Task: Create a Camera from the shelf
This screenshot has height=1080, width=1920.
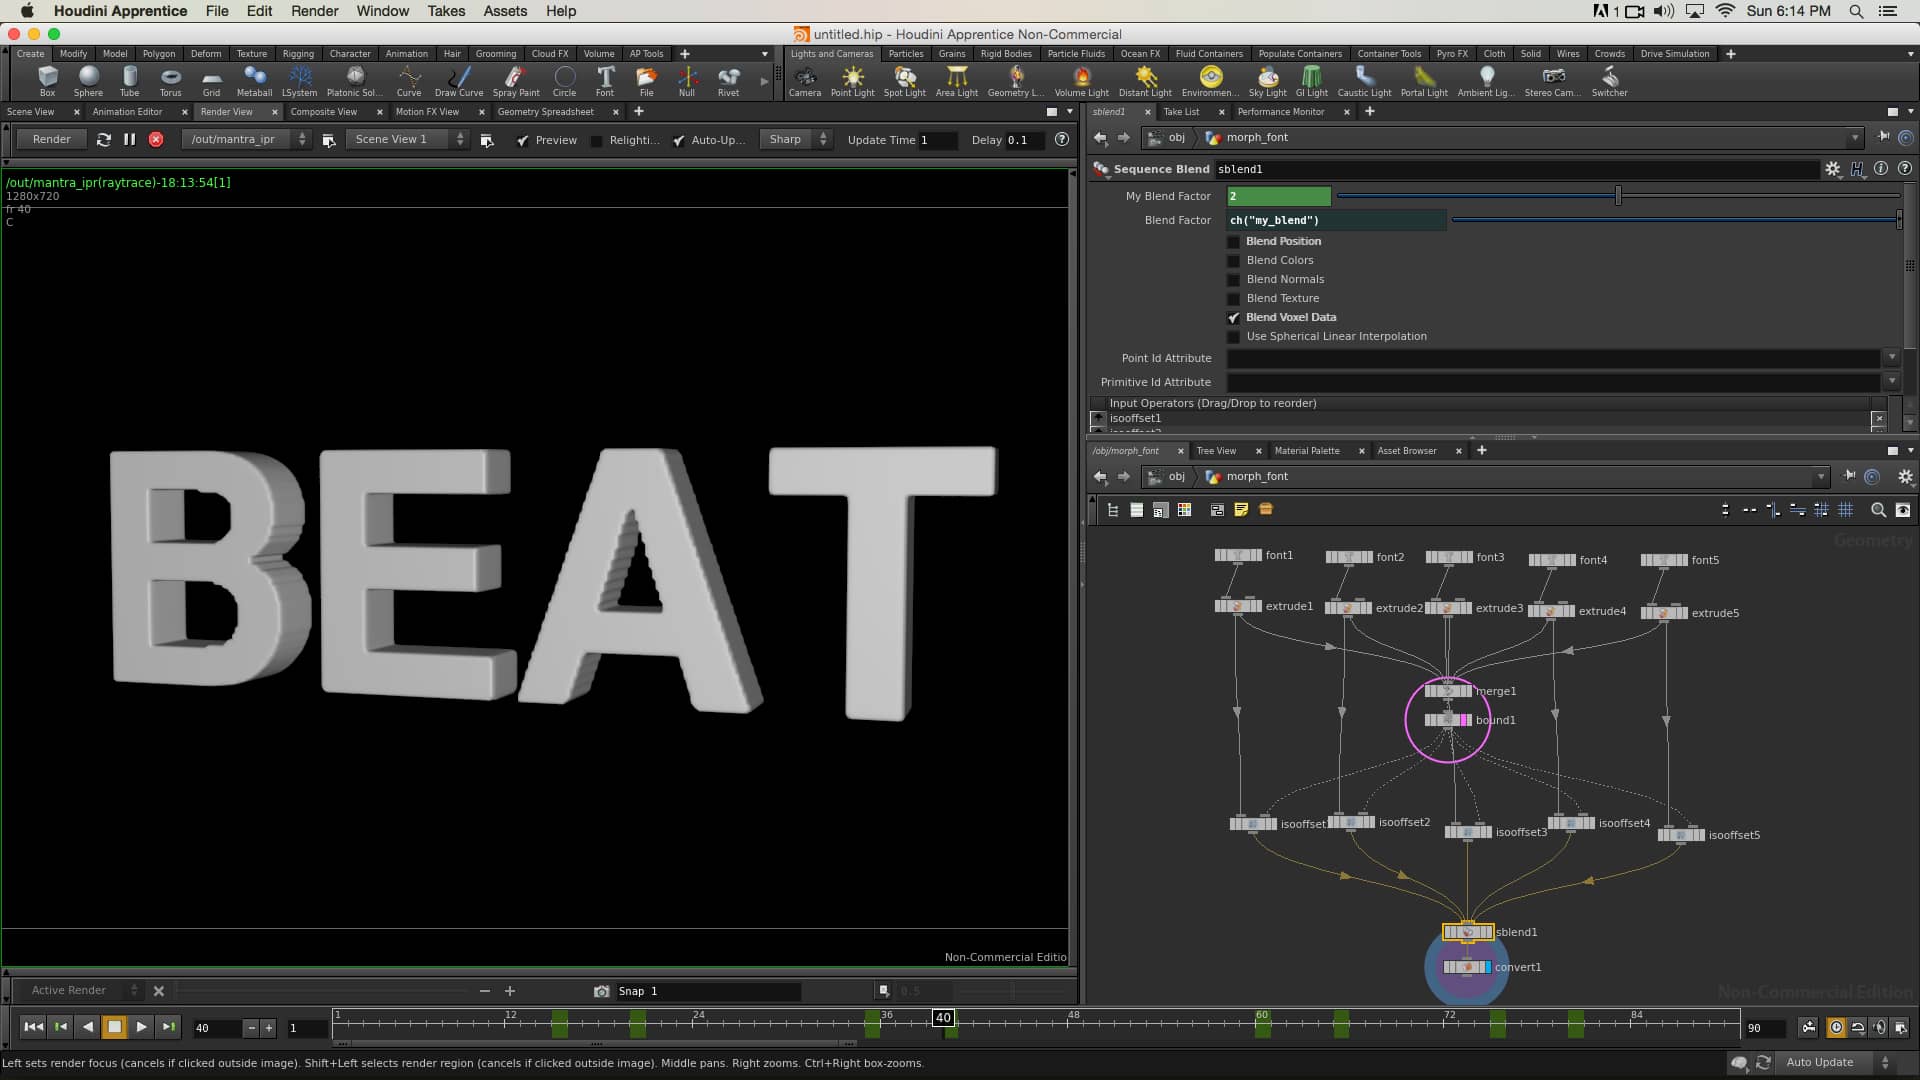Action: [x=805, y=80]
